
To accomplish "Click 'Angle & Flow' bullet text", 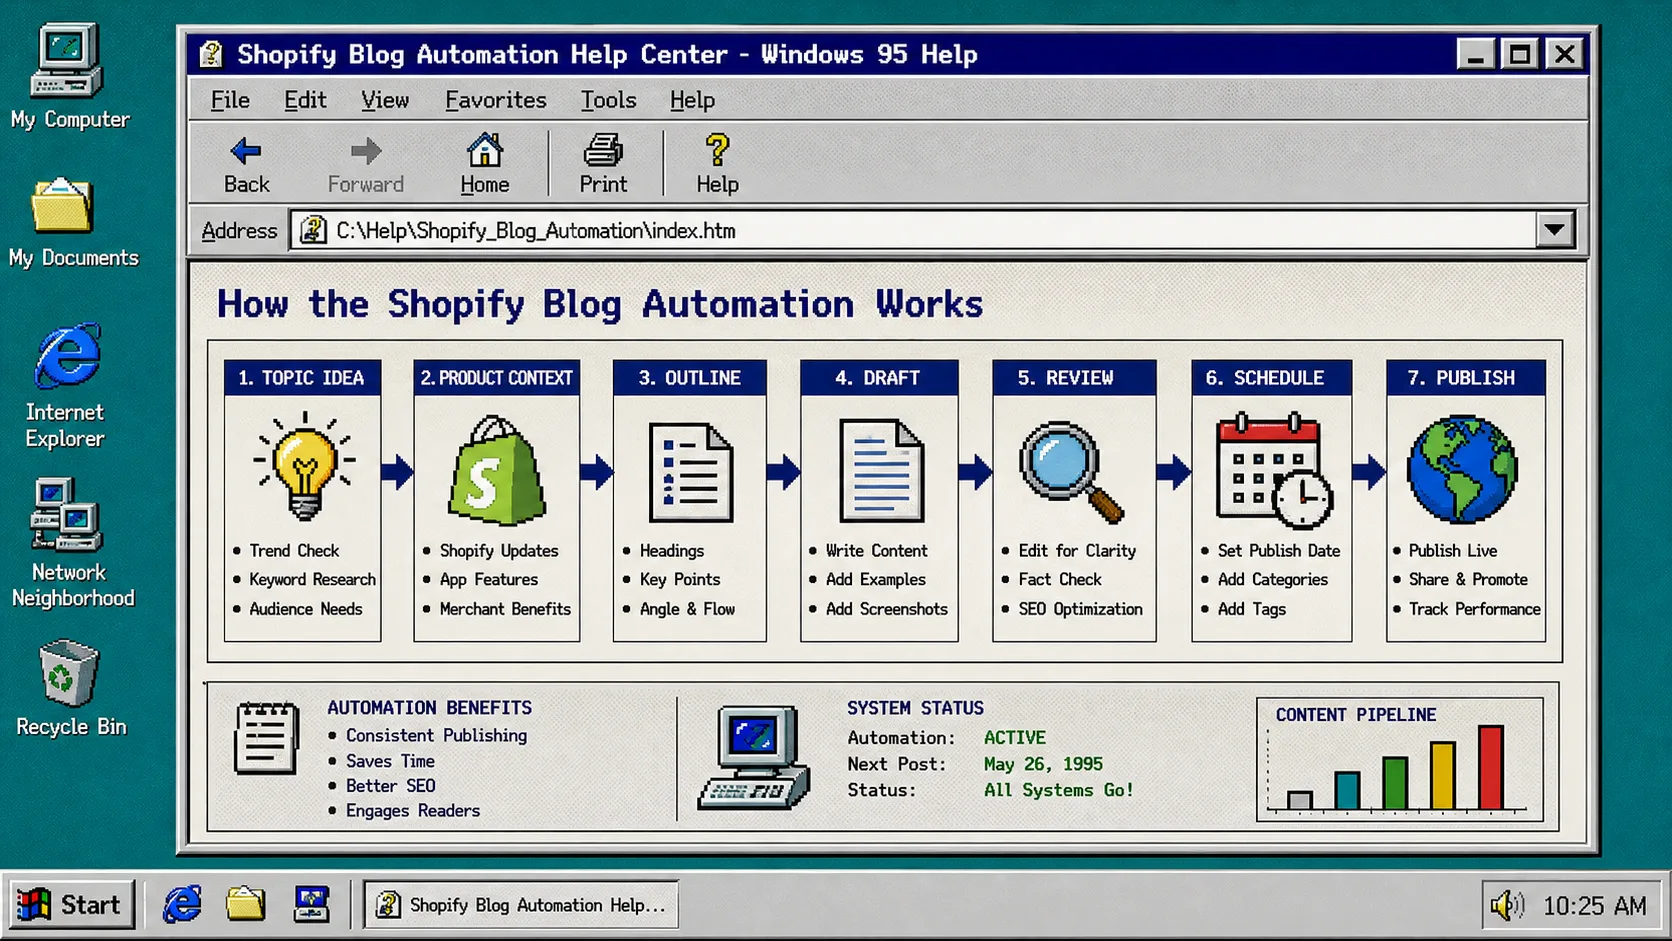I will point(687,609).
